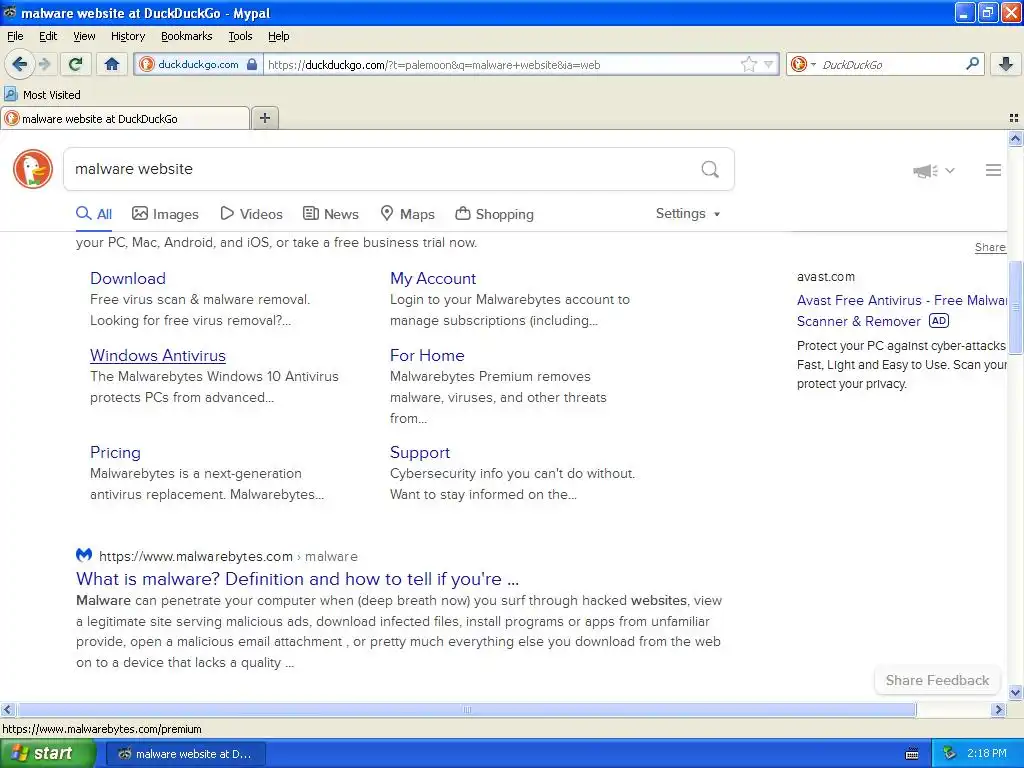The image size is (1024, 768).
Task: Click the horizontal scrollbar left arrow
Action: click(7, 709)
